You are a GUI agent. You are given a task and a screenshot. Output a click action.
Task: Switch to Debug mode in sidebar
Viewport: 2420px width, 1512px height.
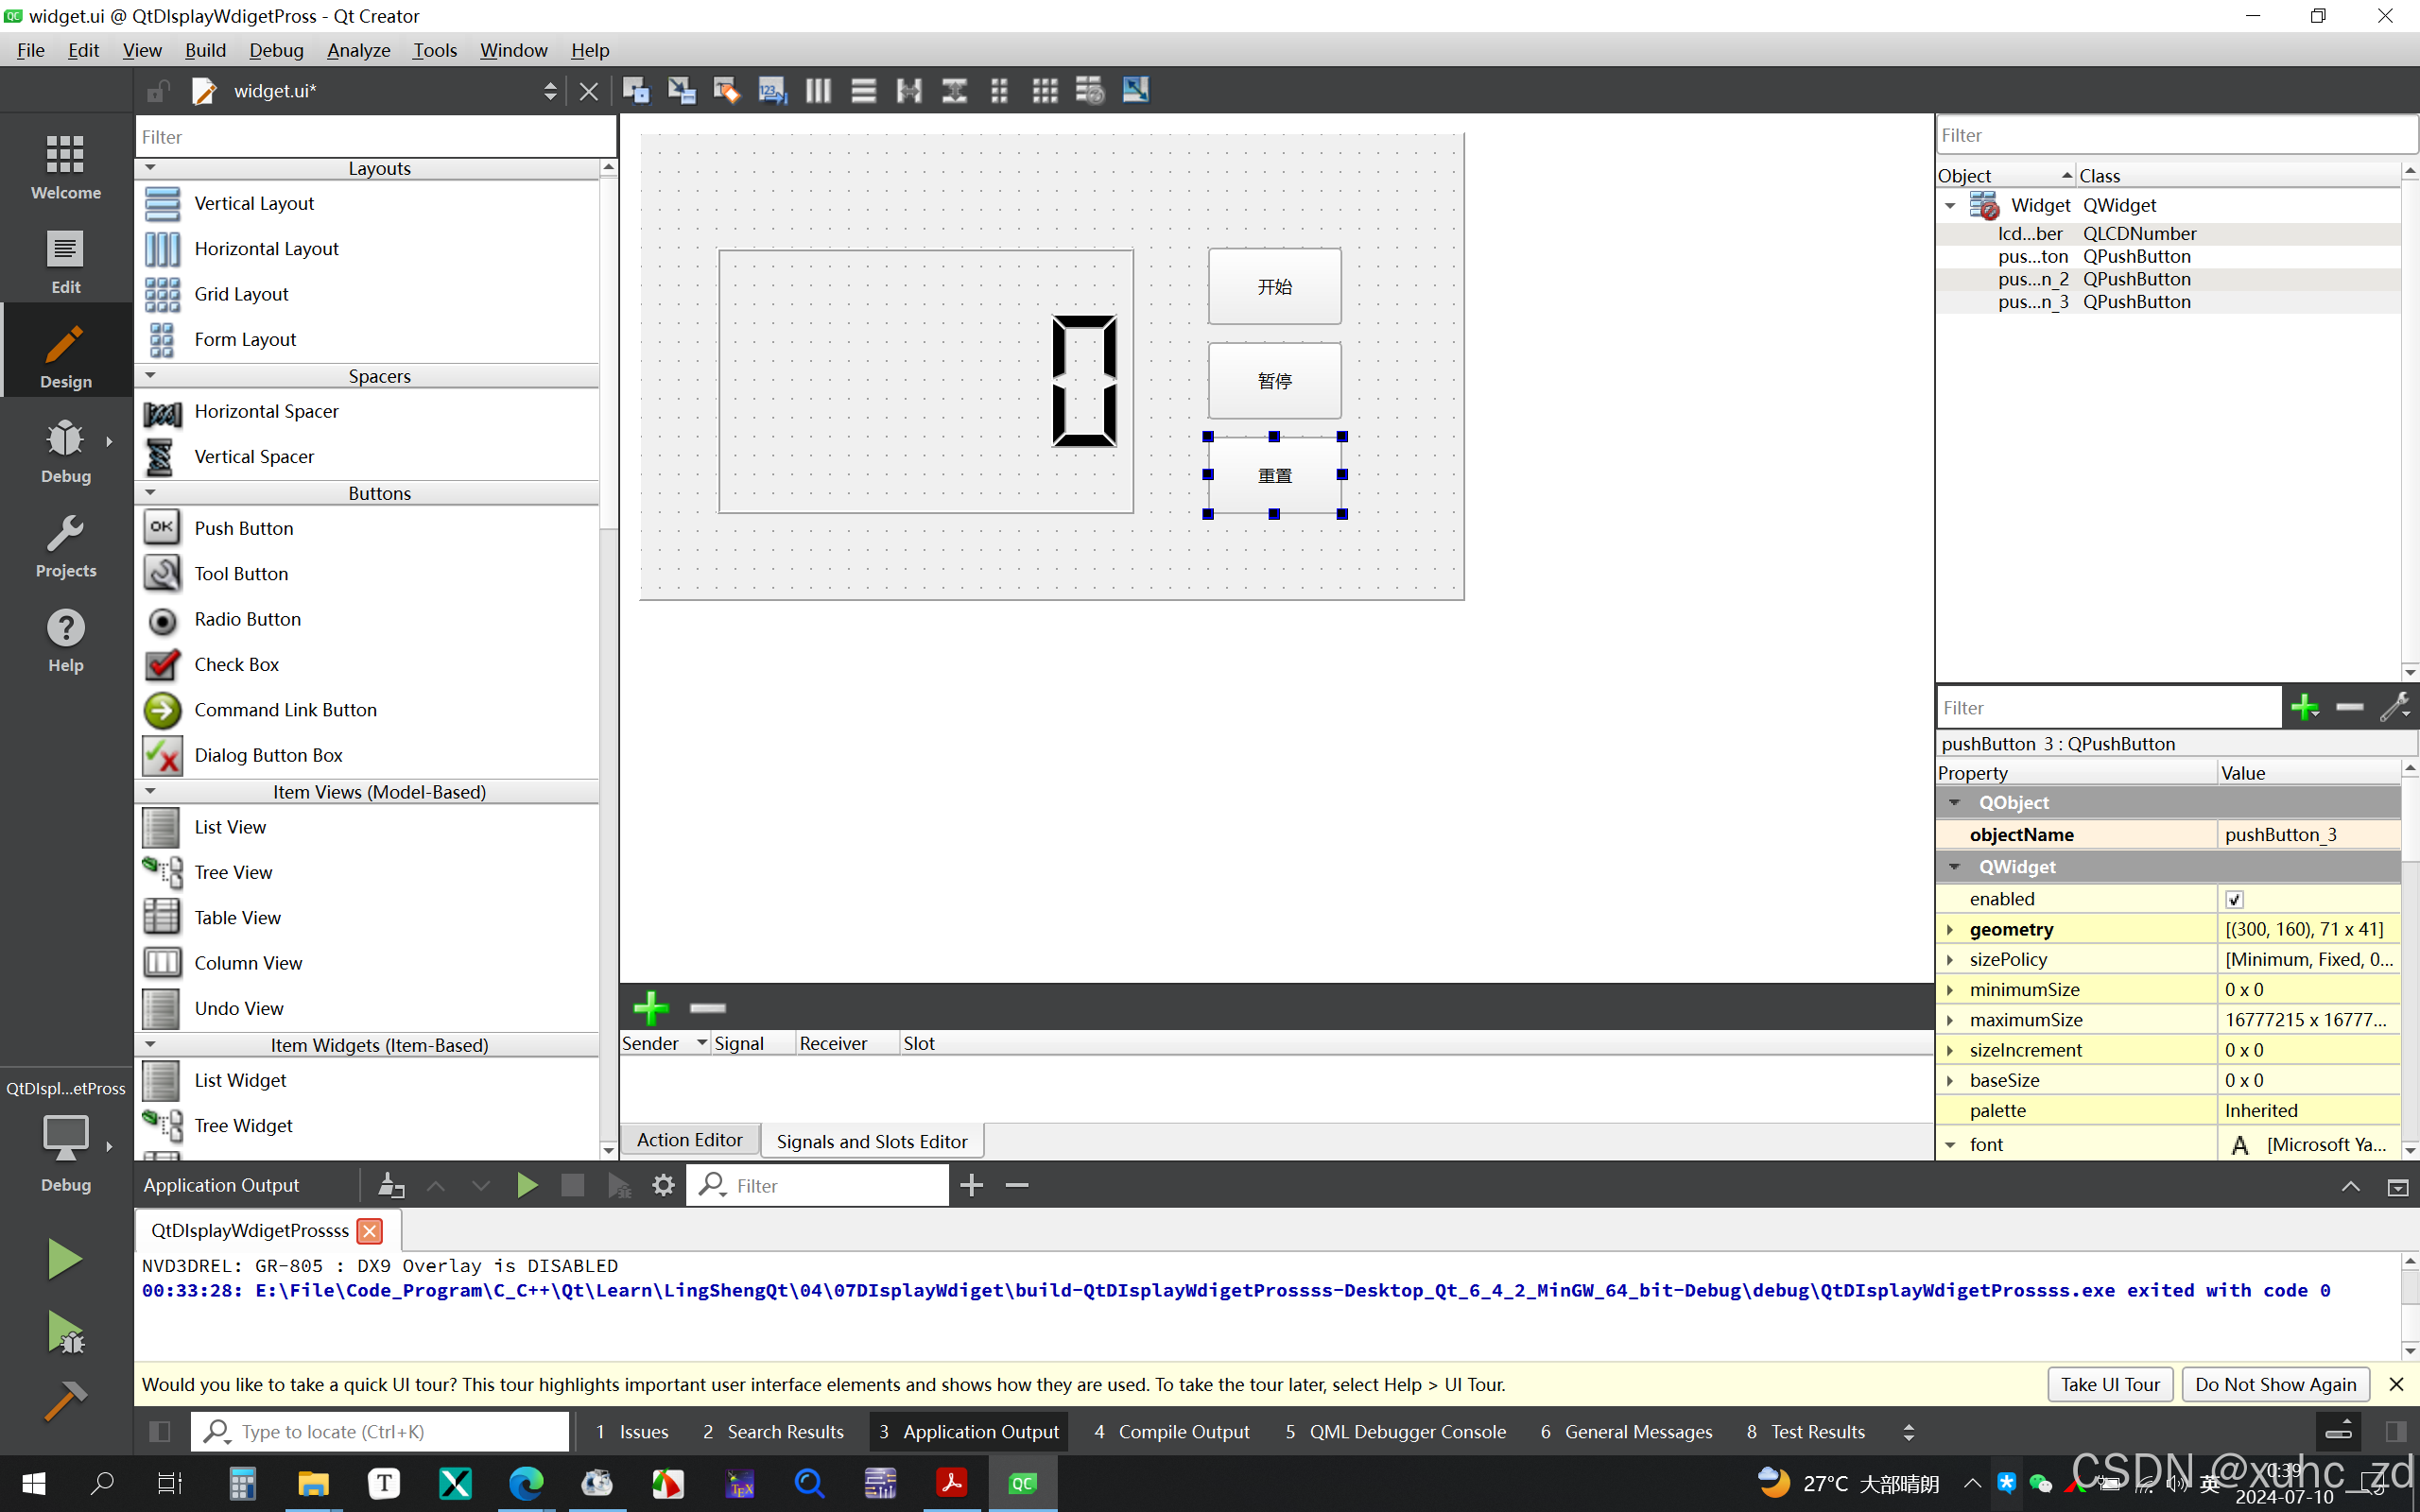click(x=66, y=451)
